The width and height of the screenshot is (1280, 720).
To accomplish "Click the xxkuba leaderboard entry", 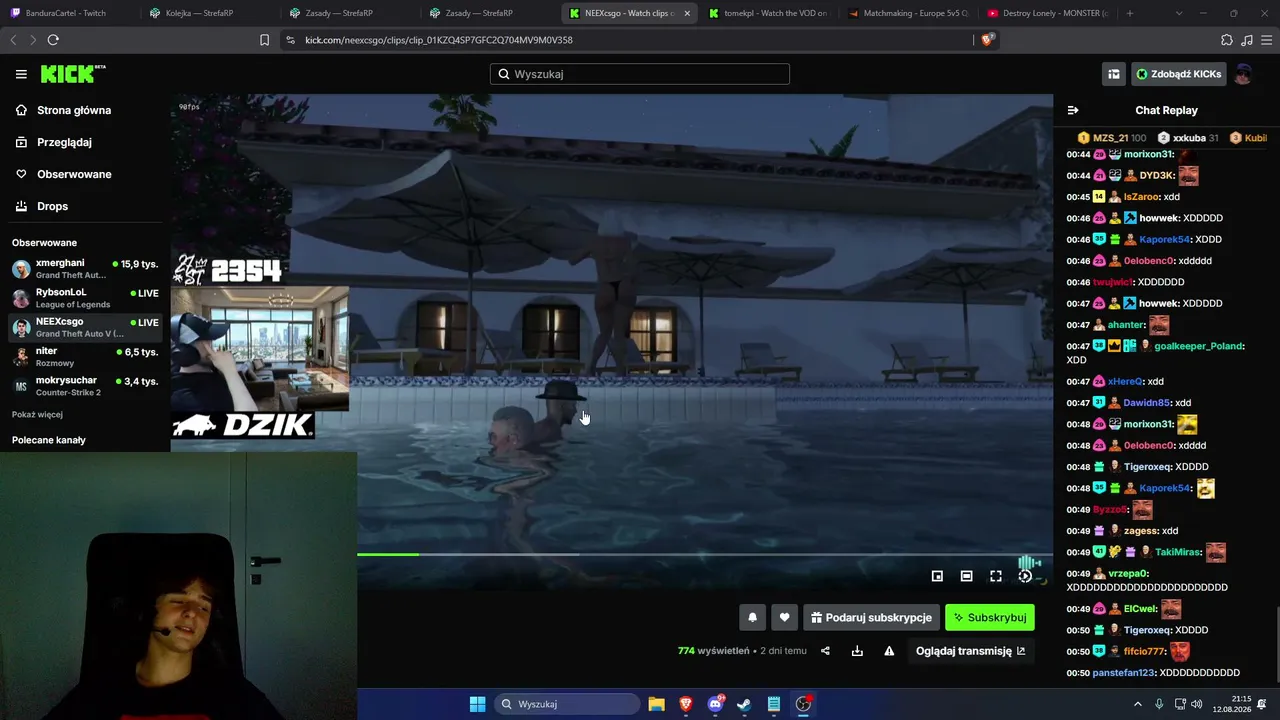I will [x=1188, y=138].
